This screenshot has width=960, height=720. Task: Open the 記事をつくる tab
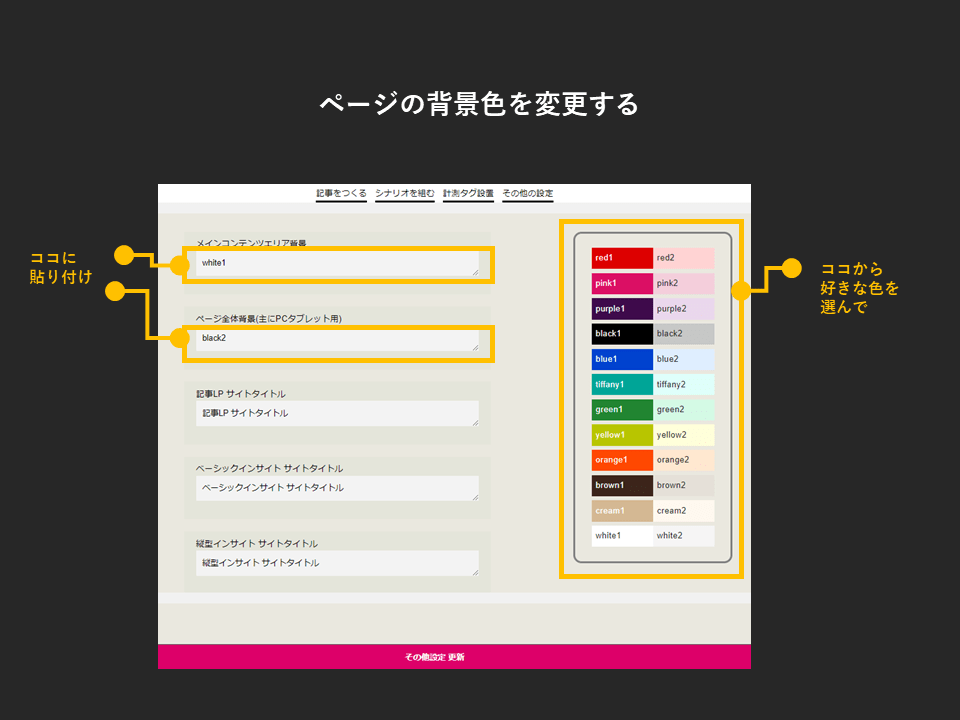[x=341, y=193]
